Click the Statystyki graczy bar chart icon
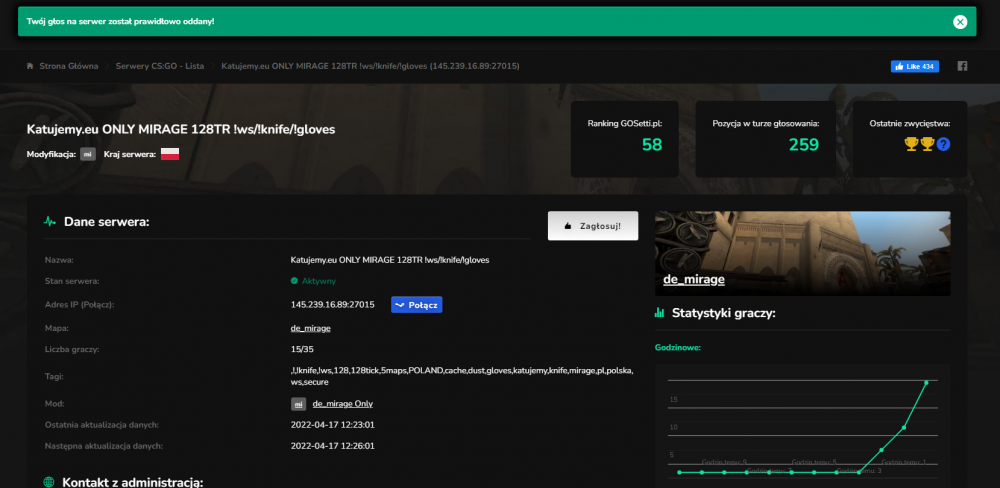1000x488 pixels. [659, 313]
